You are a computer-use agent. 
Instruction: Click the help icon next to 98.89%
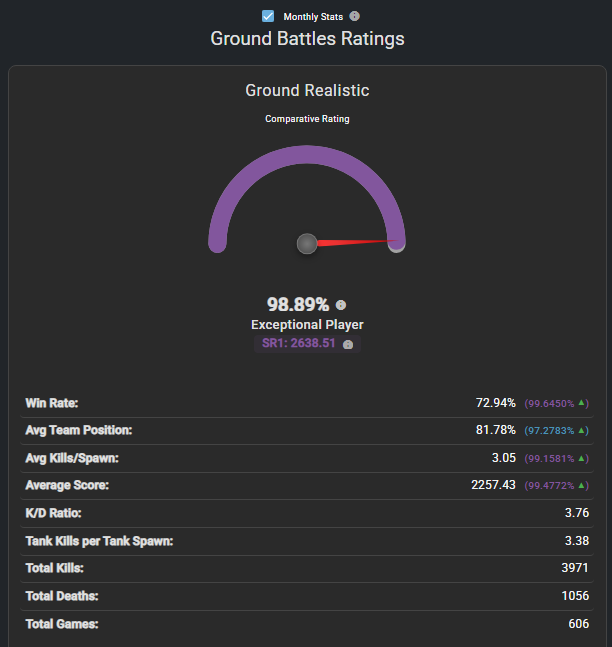pos(341,305)
